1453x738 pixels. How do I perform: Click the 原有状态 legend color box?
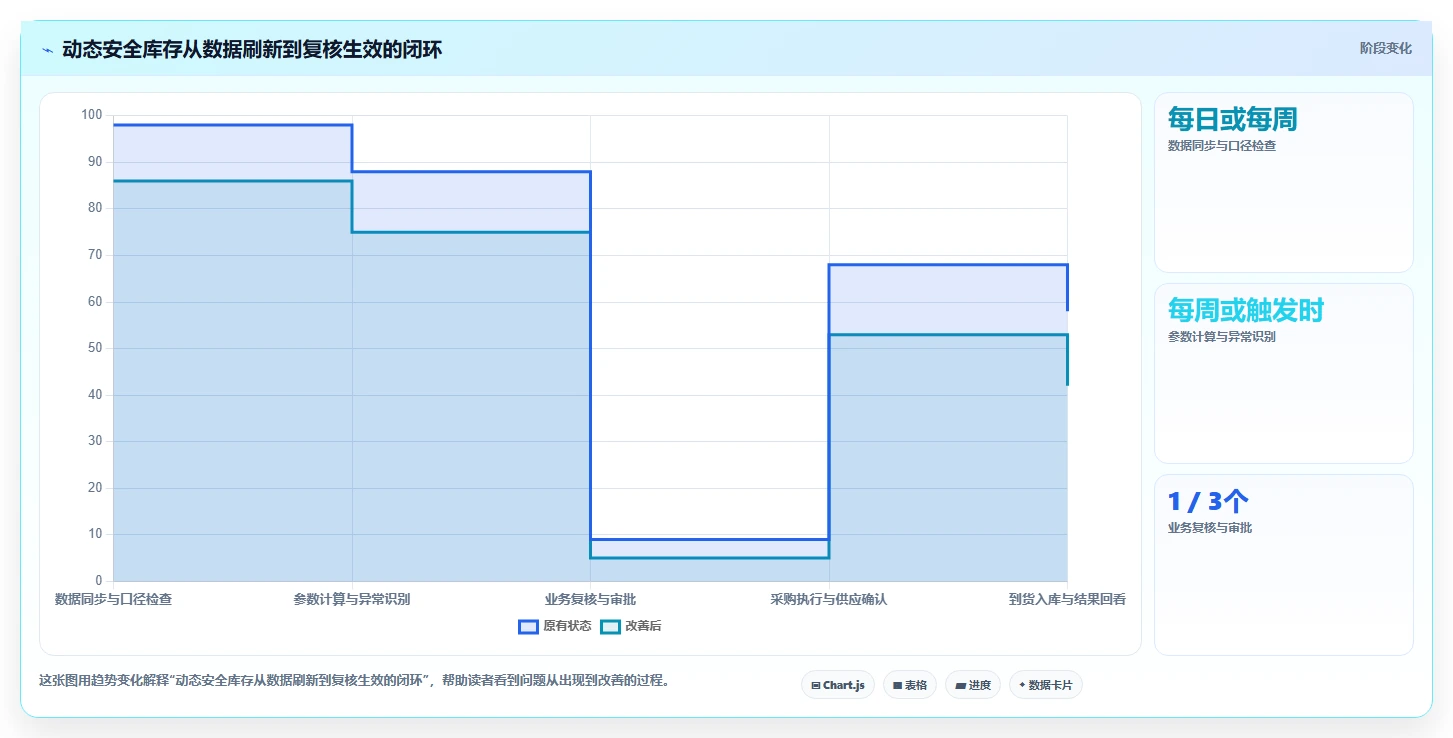coord(528,626)
